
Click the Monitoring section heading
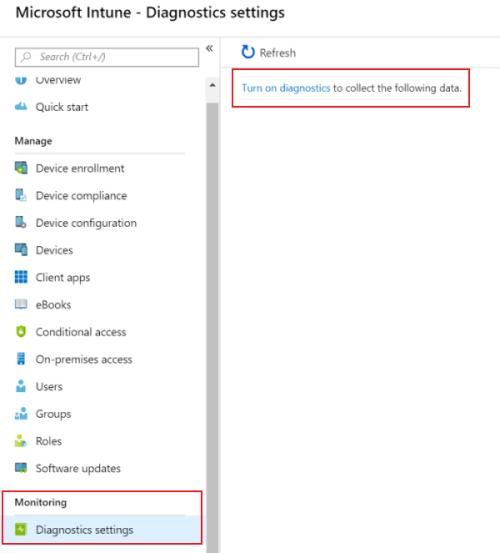(41, 502)
